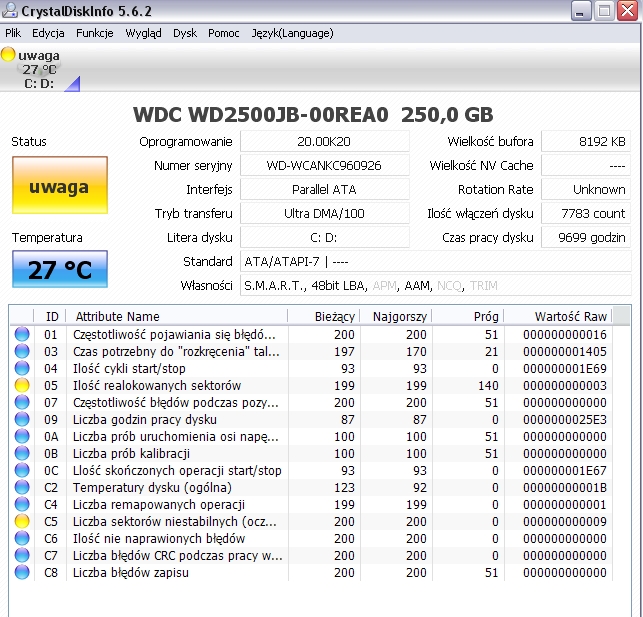The height and width of the screenshot is (617, 643).
Task: Click blue status circle on row 0A
Action: click(22, 437)
